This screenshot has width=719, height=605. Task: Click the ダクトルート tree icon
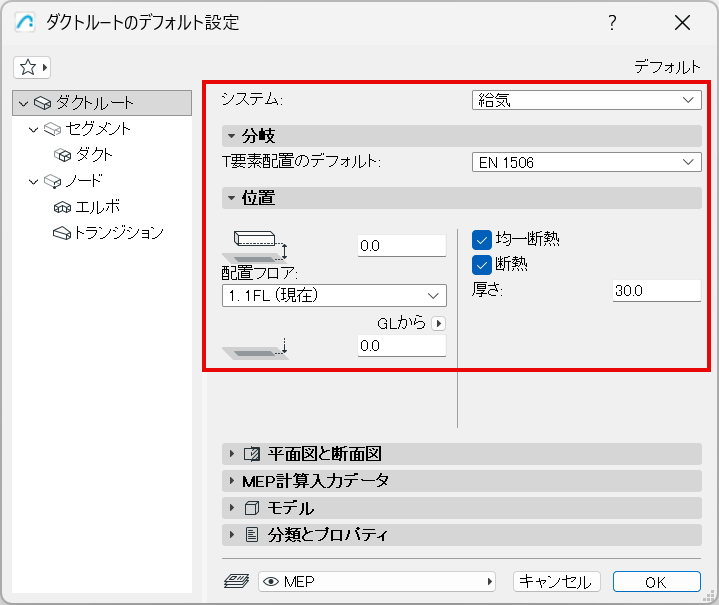(43, 103)
